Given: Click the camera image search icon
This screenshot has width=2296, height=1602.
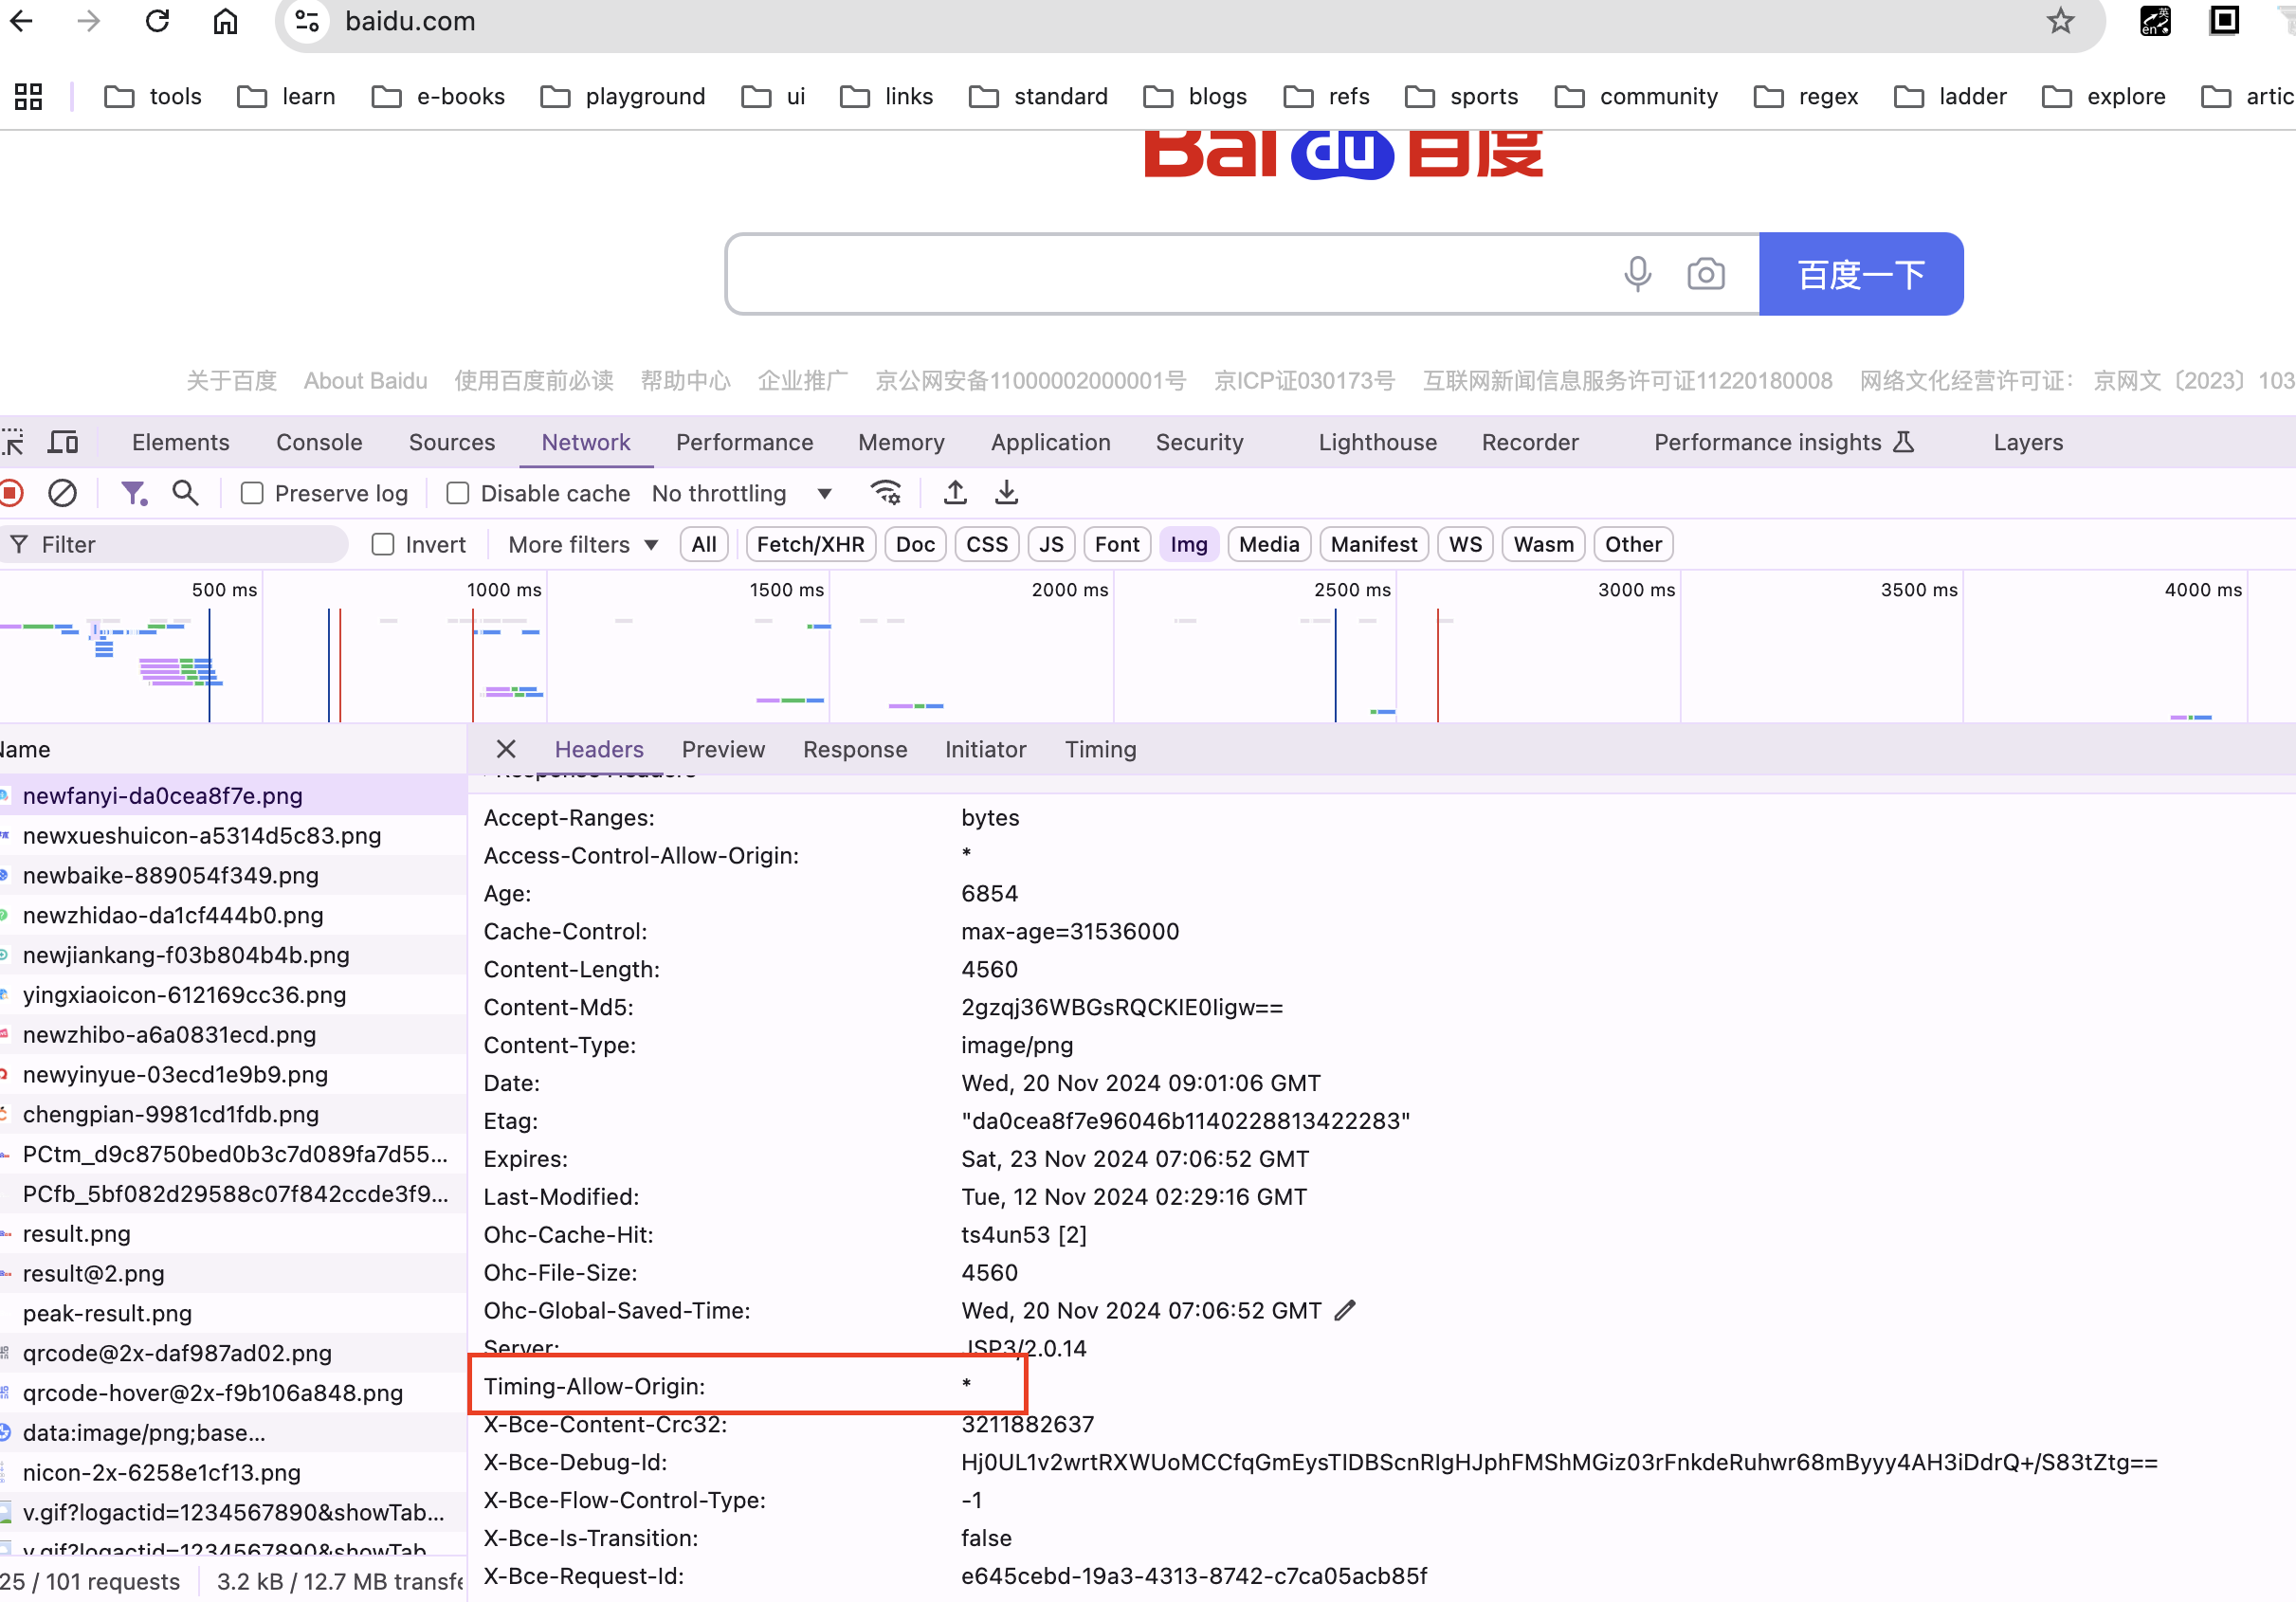Looking at the screenshot, I should point(1705,273).
